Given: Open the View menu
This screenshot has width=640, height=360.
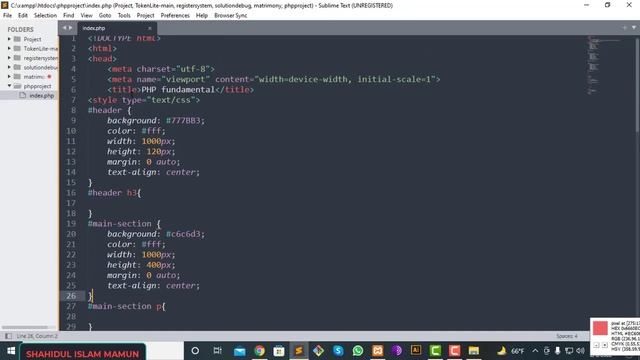Looking at the screenshot, I should tap(87, 16).
